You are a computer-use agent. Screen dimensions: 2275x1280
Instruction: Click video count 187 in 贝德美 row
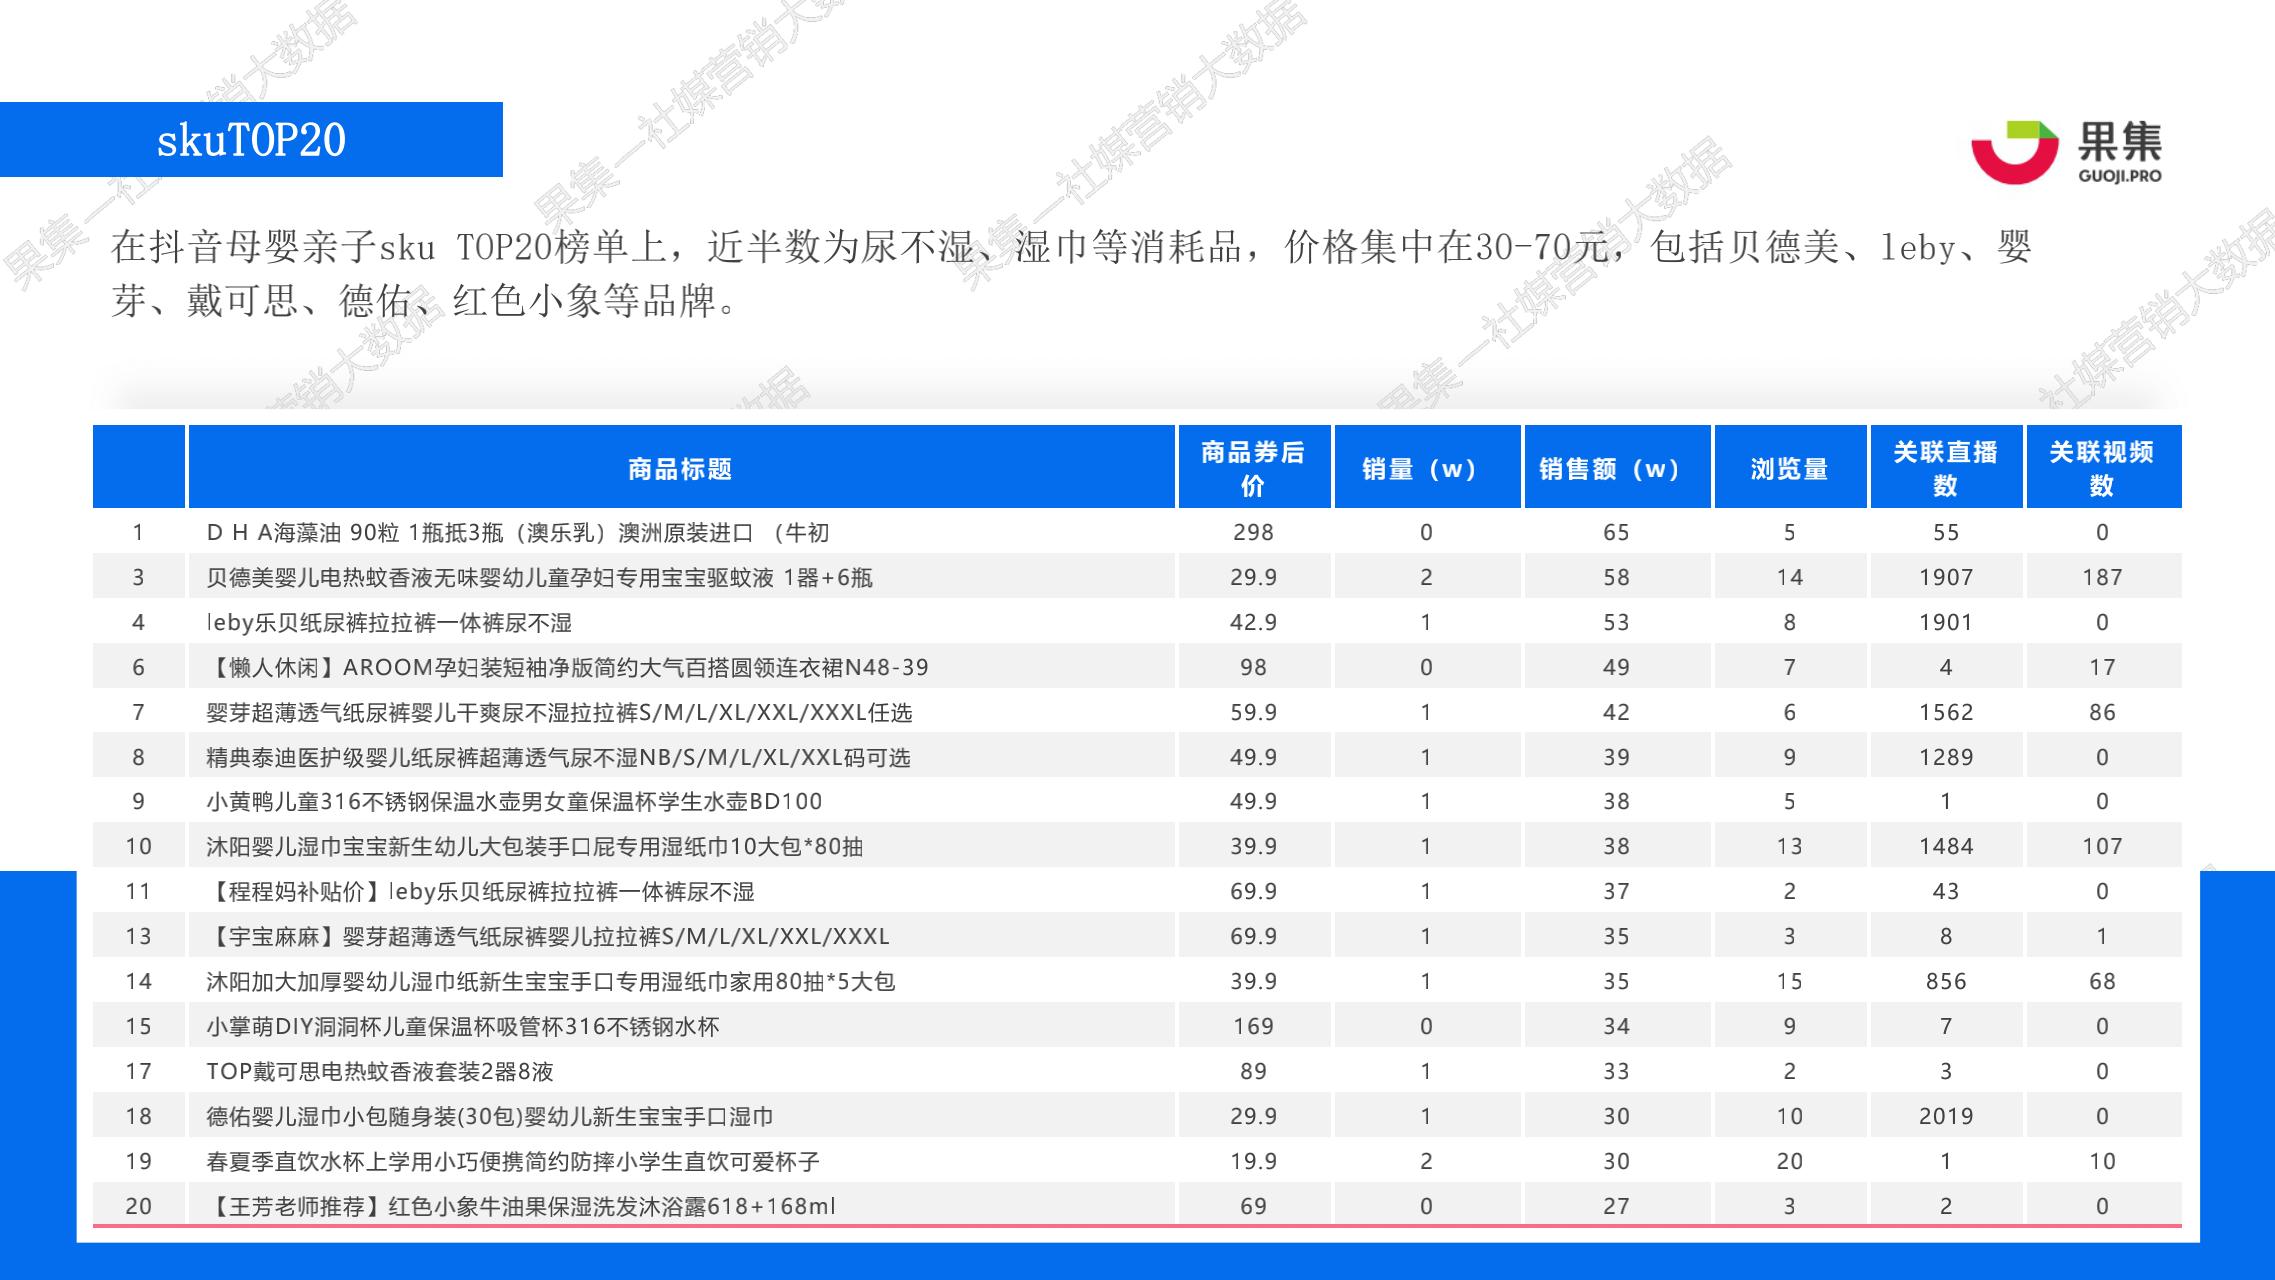click(x=2102, y=578)
